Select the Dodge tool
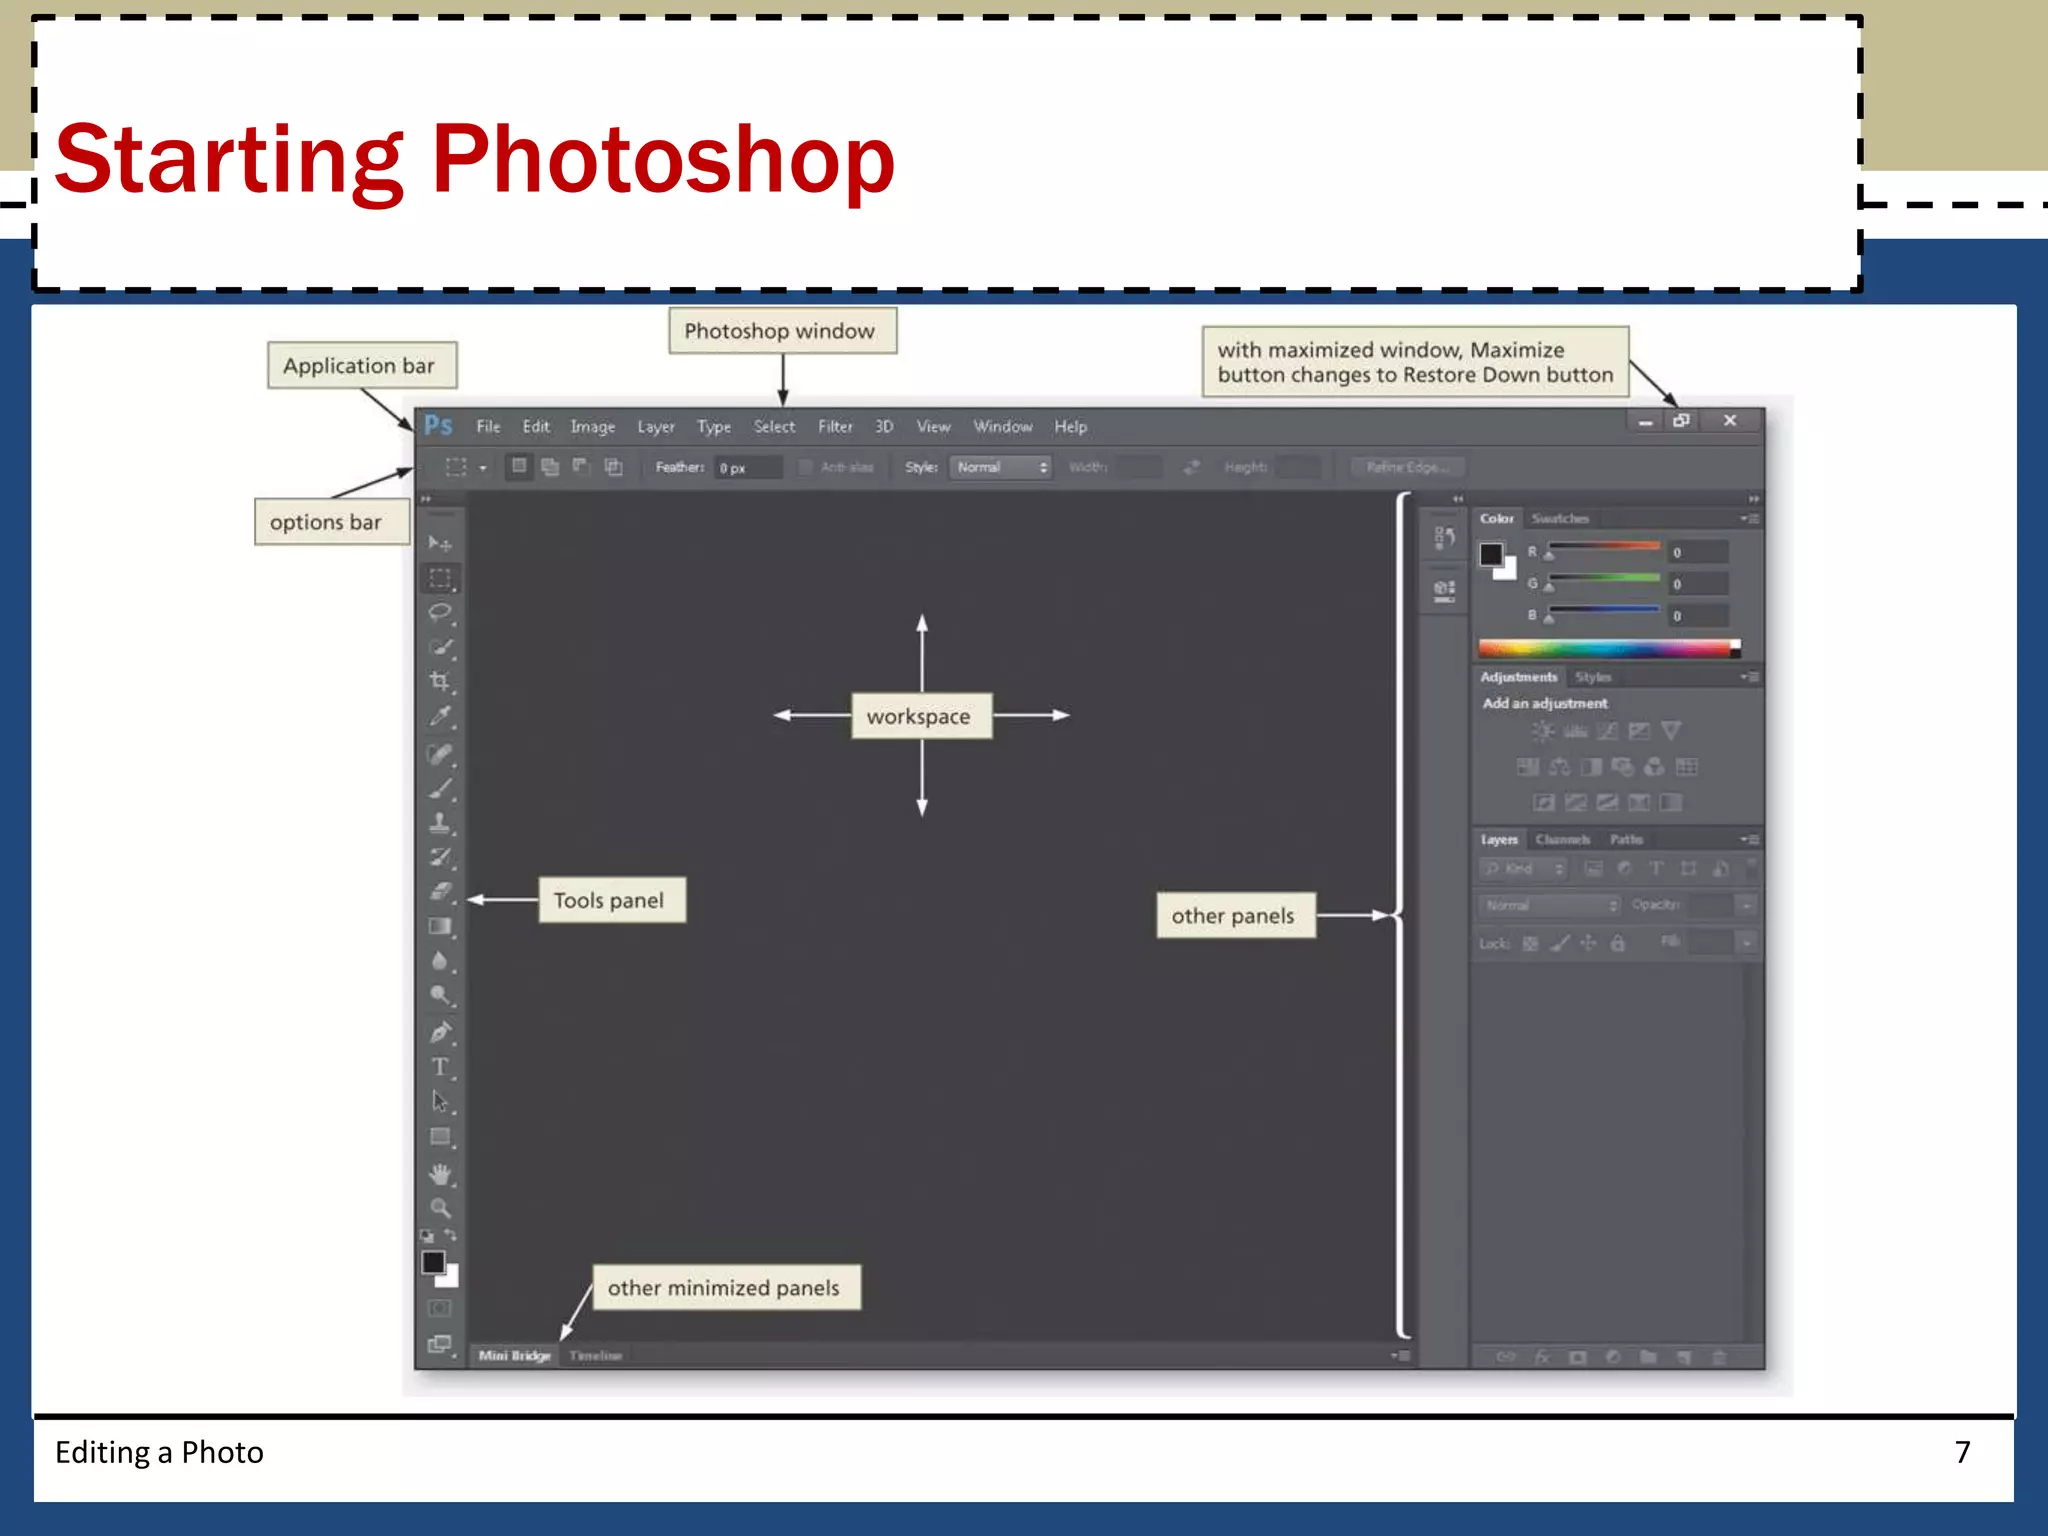The height and width of the screenshot is (1536, 2048). [440, 995]
